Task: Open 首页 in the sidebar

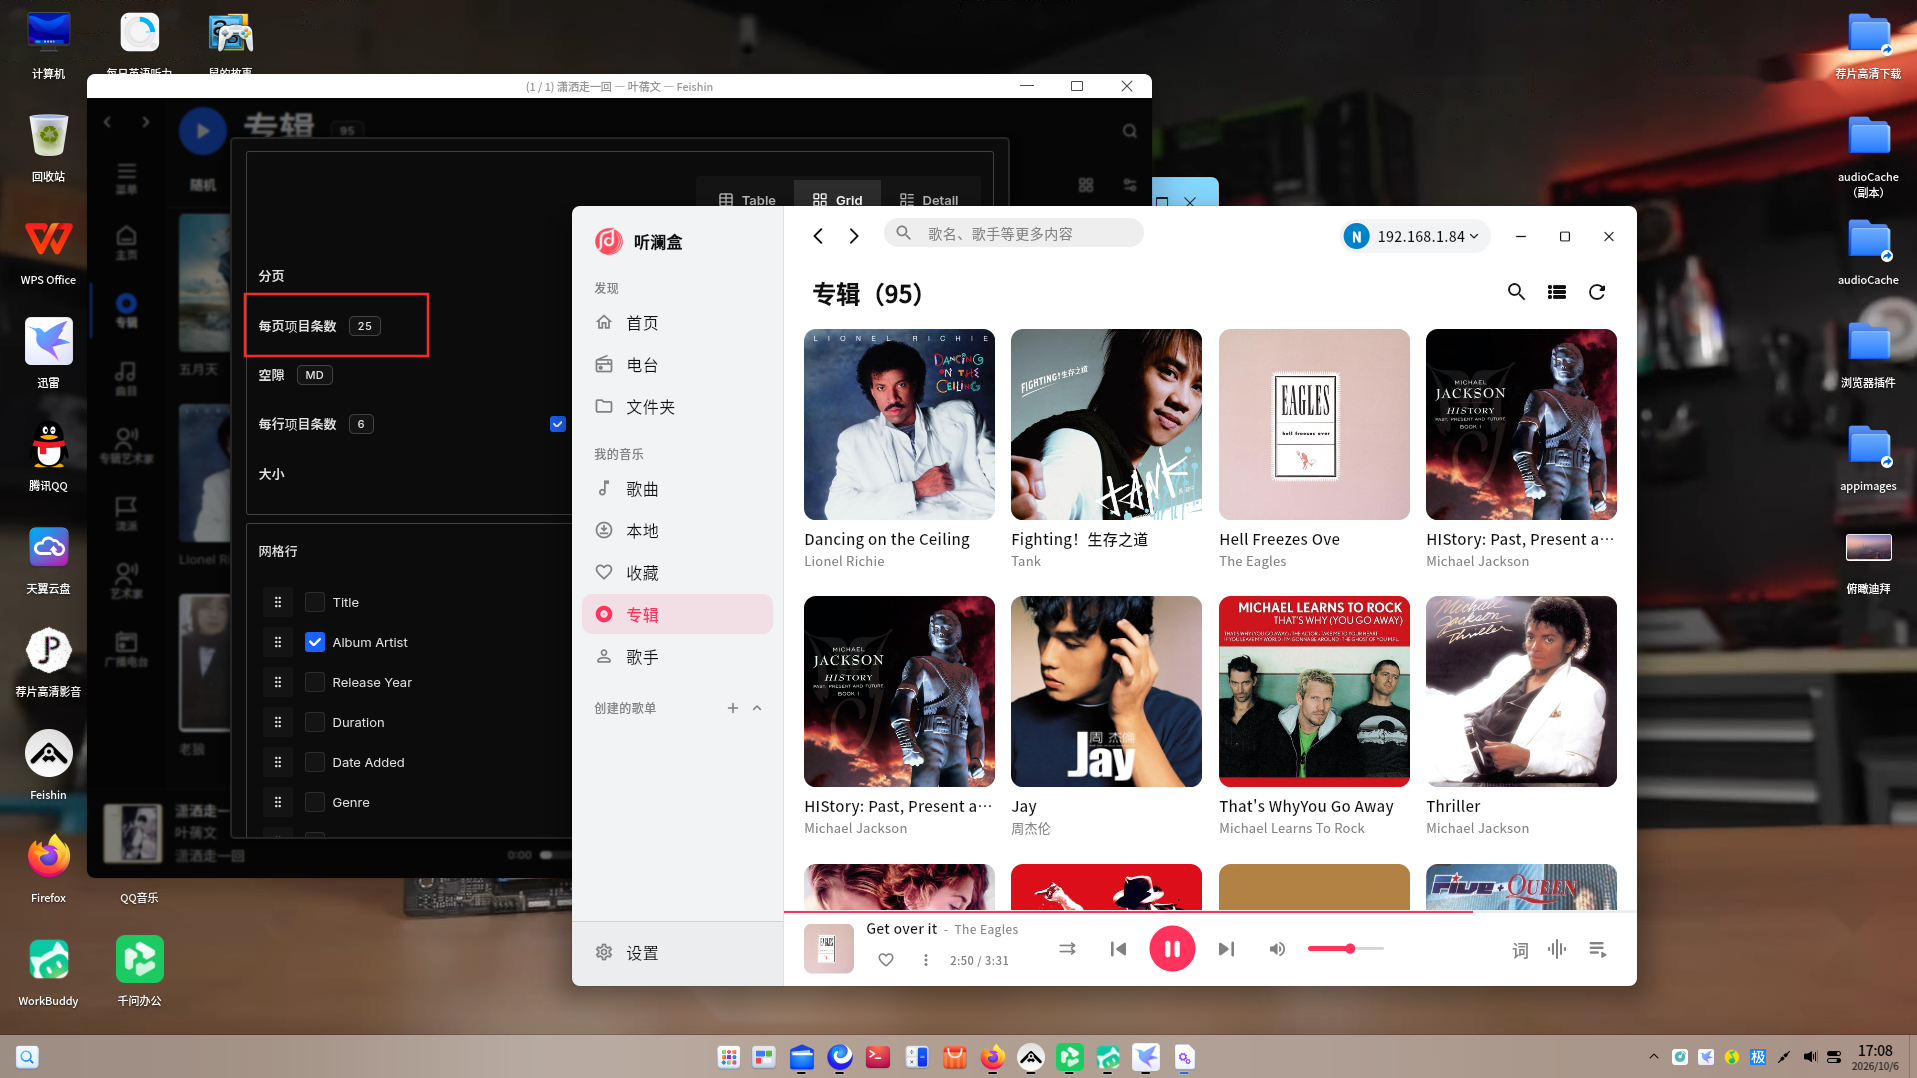Action: pos(677,323)
